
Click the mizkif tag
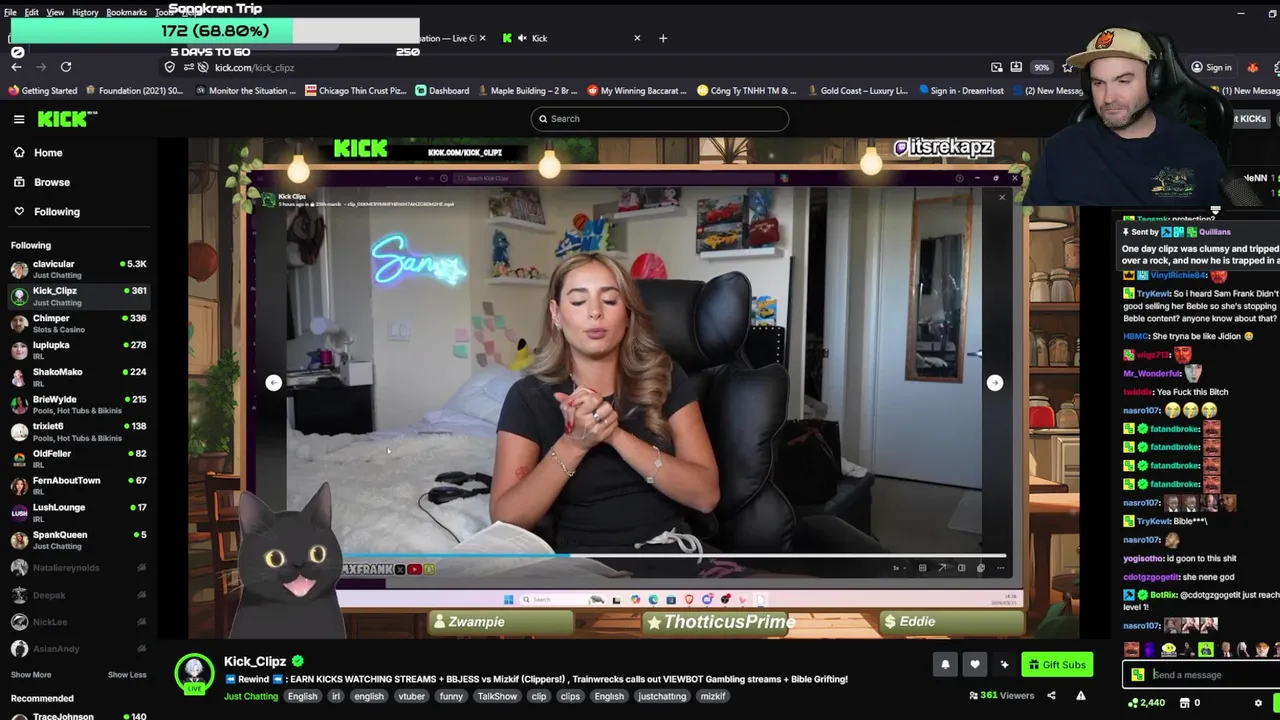713,697
